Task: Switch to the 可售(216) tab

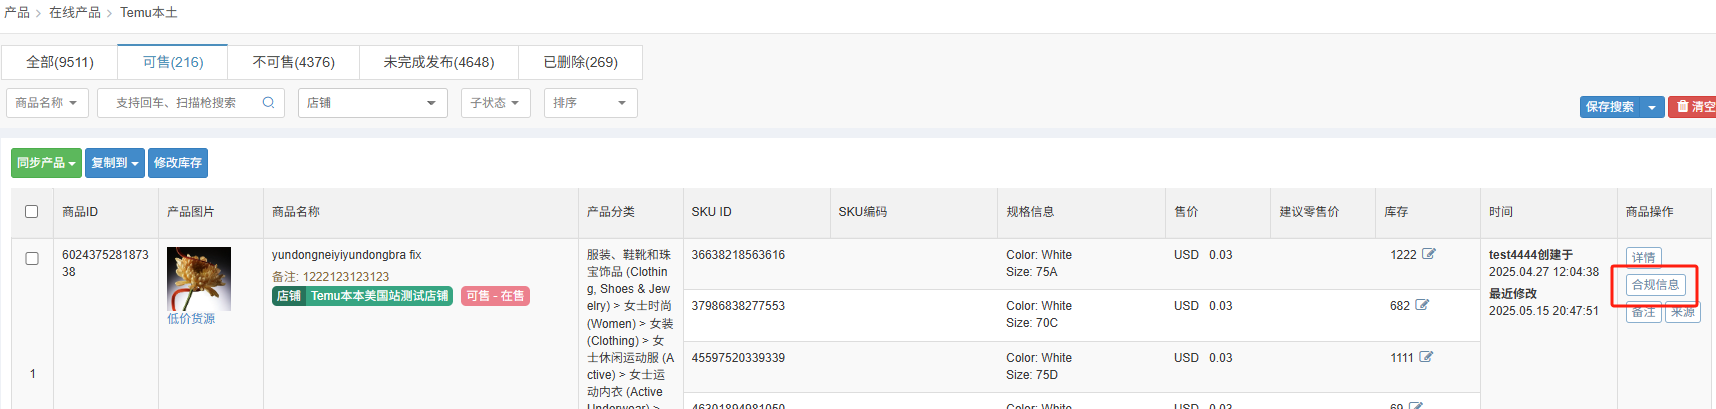Action: [x=173, y=62]
